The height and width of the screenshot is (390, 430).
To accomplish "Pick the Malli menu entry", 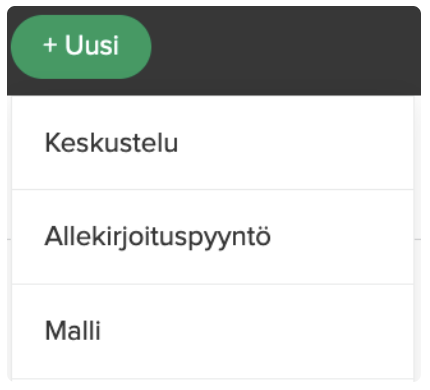I will pyautogui.click(x=213, y=331).
